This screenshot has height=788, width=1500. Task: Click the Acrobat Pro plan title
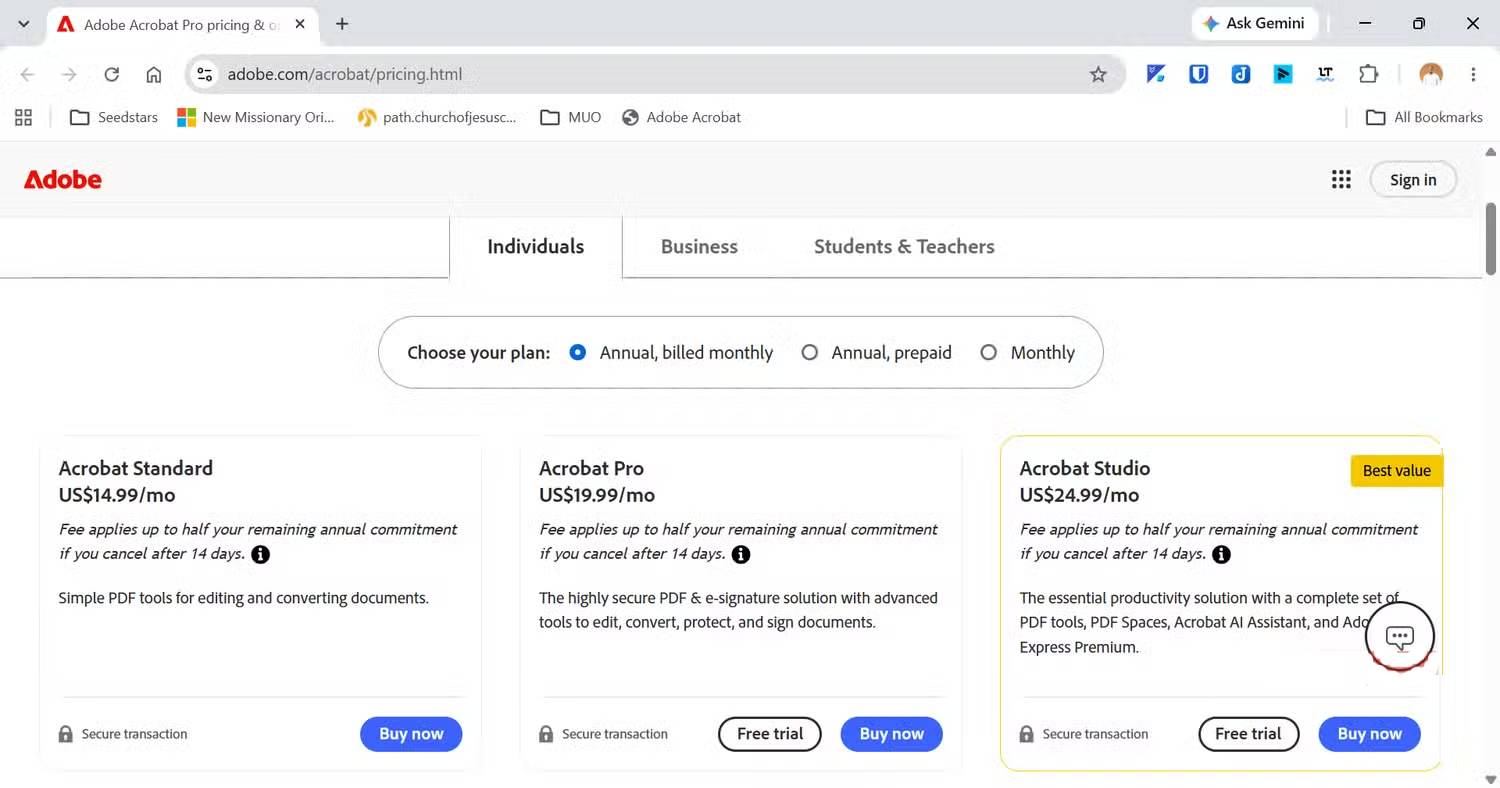[x=591, y=468]
